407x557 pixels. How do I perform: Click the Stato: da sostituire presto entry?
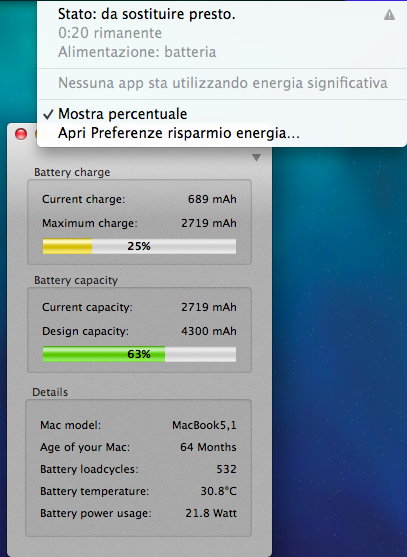pyautogui.click(x=147, y=14)
